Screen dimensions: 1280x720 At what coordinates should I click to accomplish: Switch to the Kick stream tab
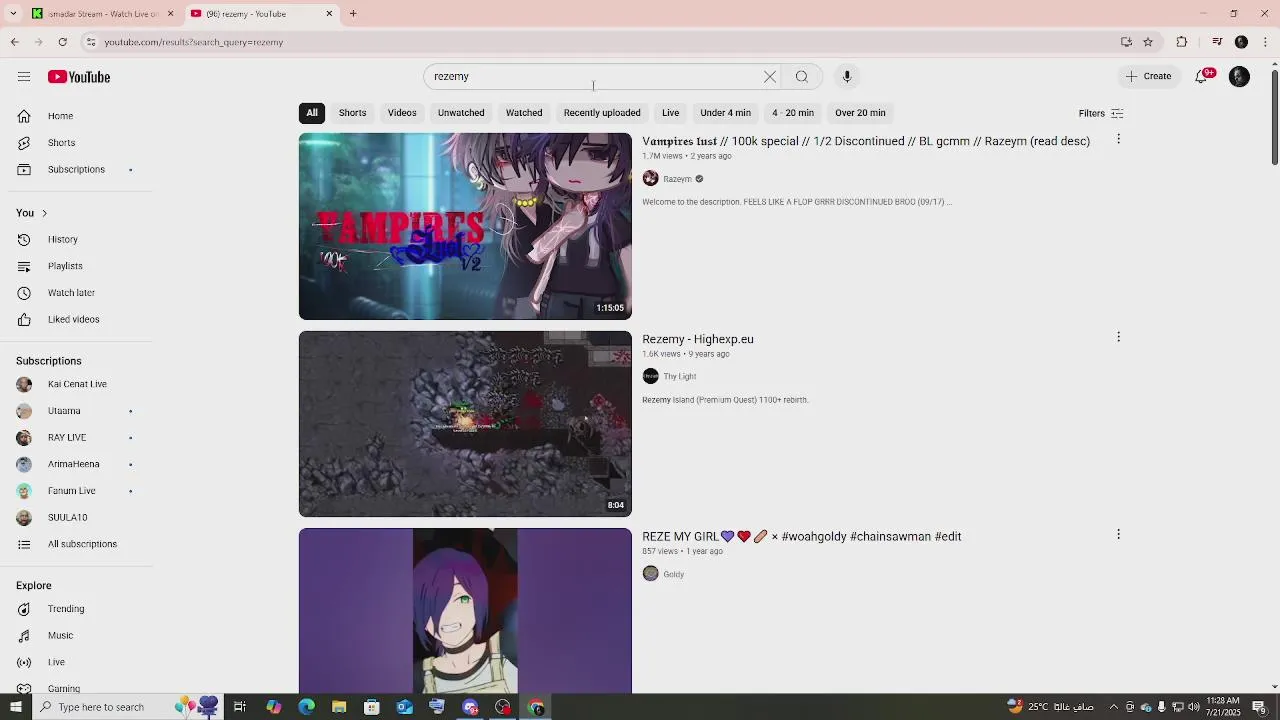point(102,14)
